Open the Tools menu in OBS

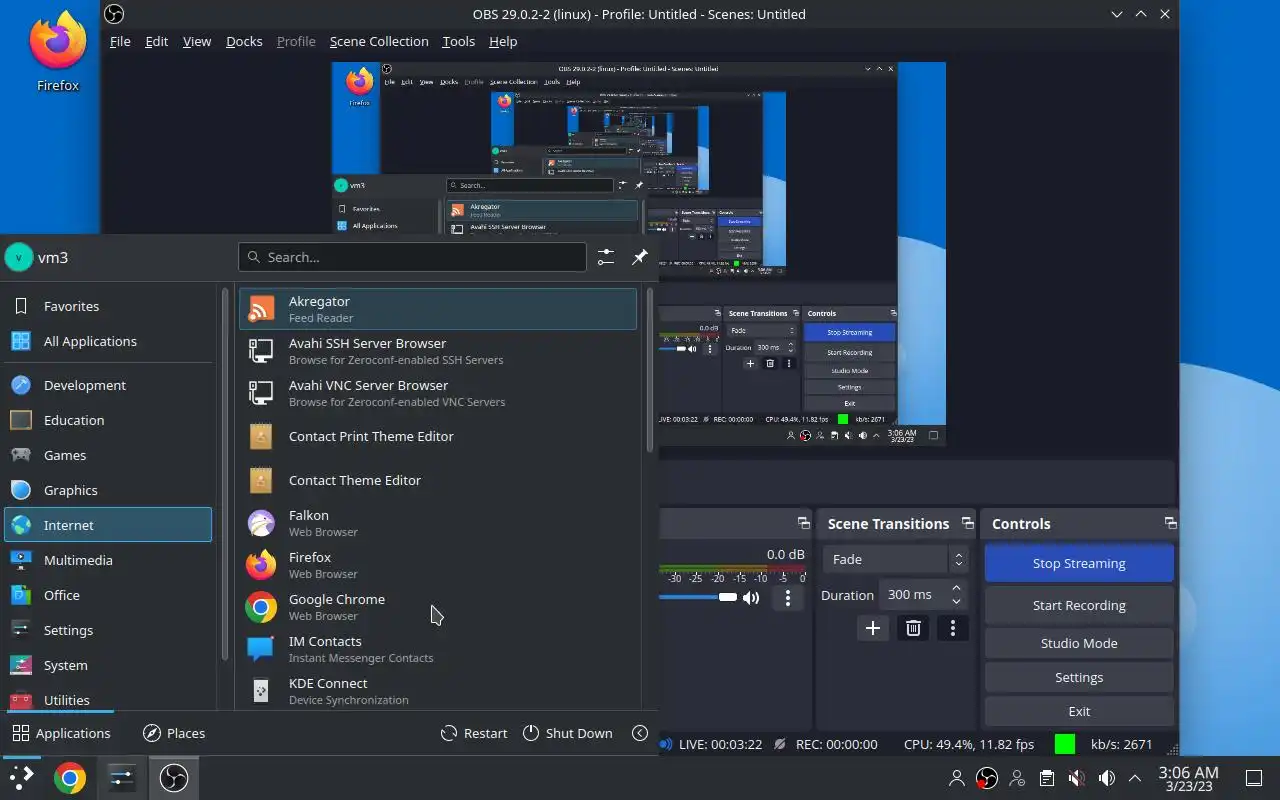coord(458,41)
